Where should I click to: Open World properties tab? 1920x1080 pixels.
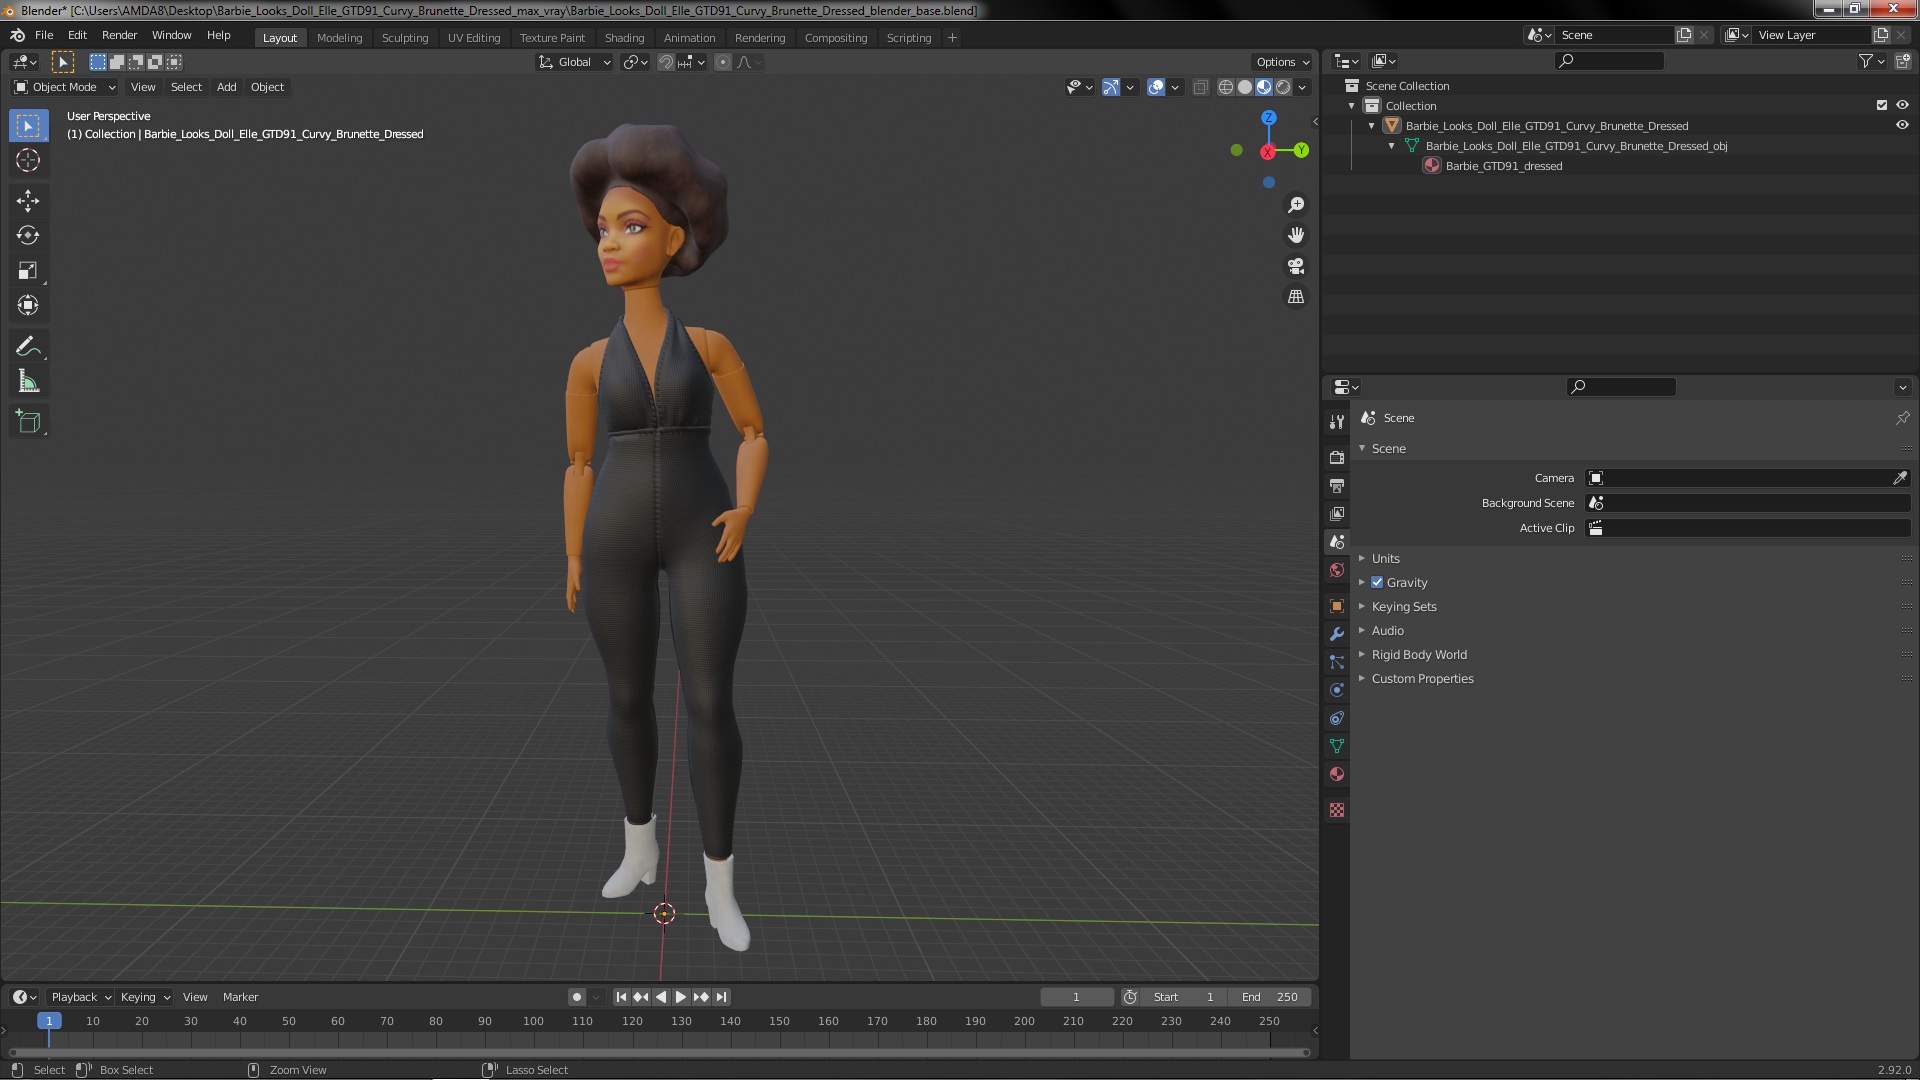[x=1337, y=570]
